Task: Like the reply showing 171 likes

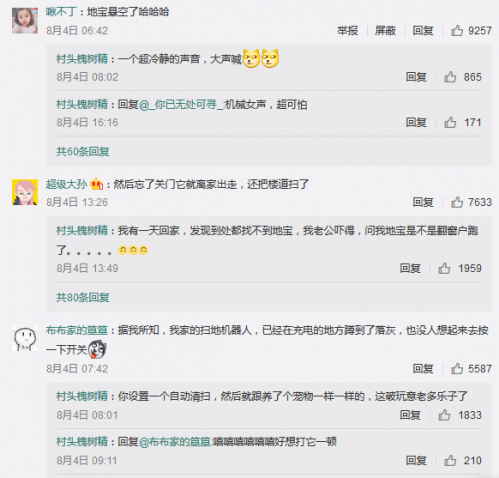Action: click(450, 122)
